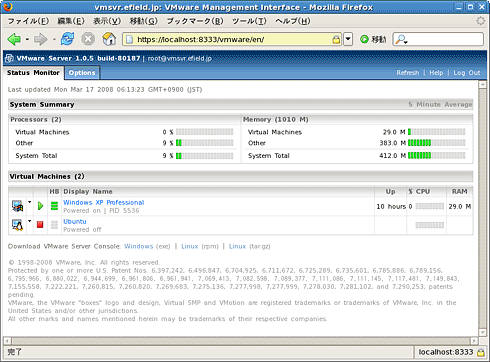Click the localhost:8333 status bar text
The width and height of the screenshot is (490, 362).
click(446, 352)
